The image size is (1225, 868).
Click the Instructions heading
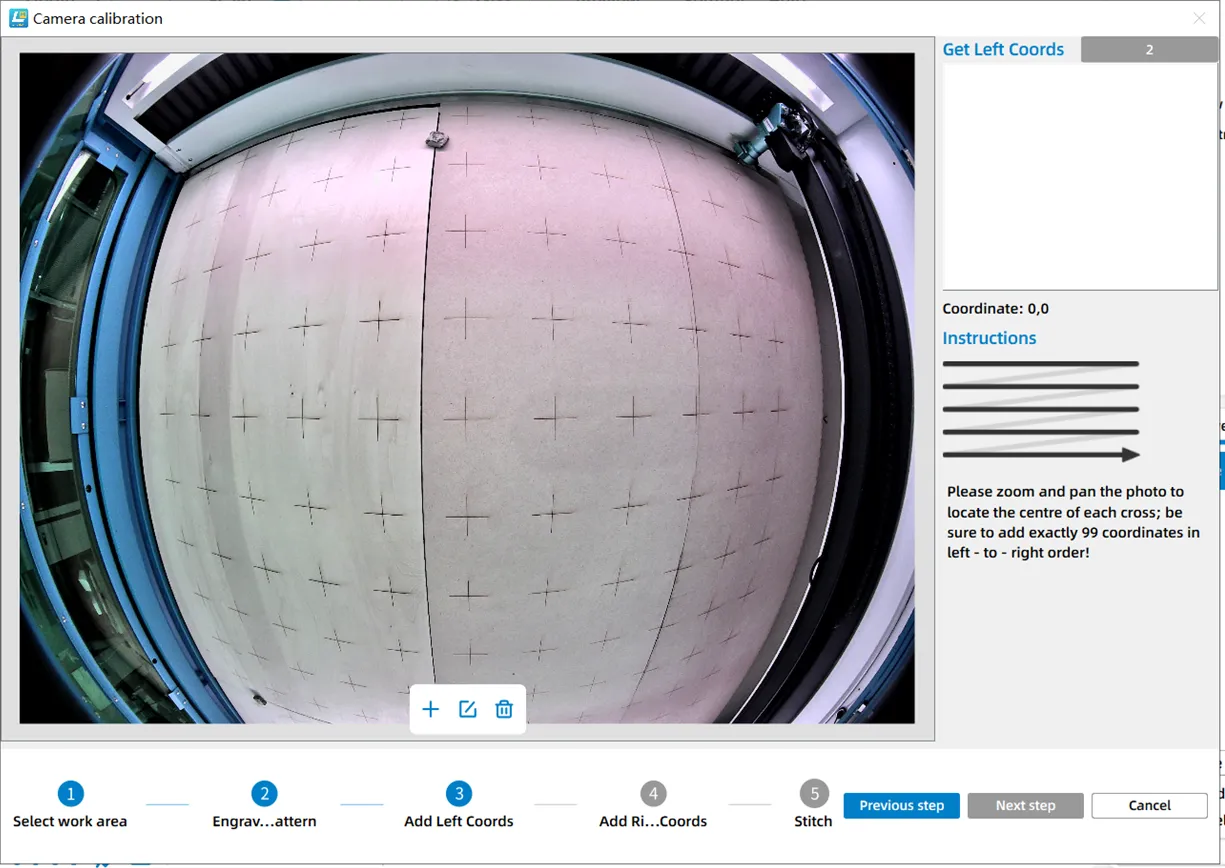[989, 338]
